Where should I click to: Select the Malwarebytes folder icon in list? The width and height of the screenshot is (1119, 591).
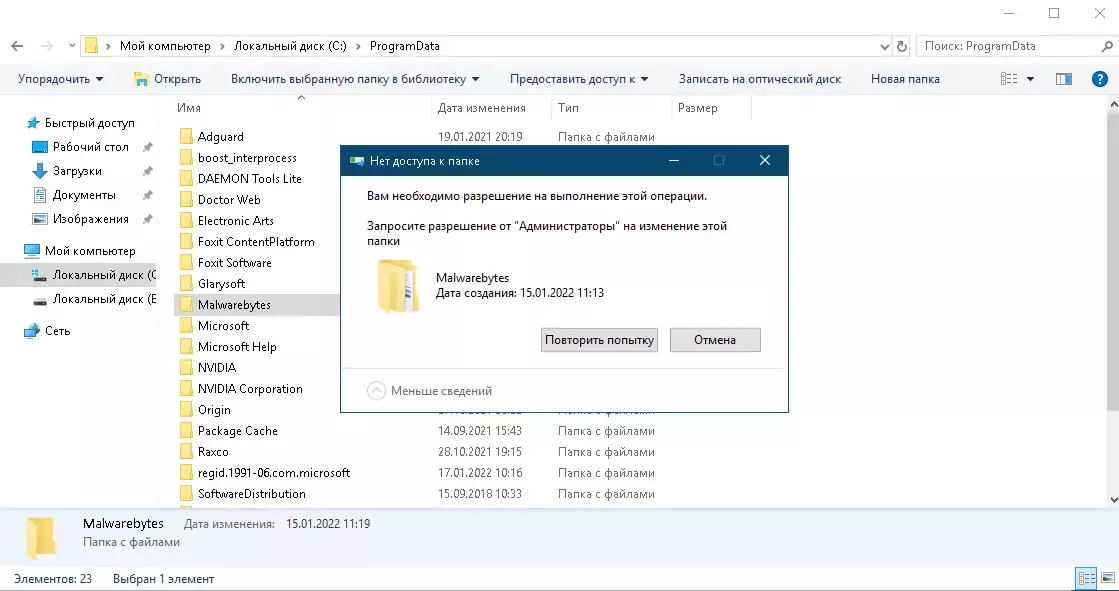click(x=186, y=305)
